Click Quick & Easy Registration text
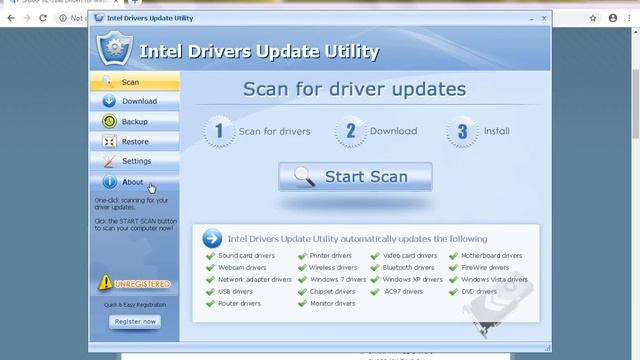Screen dimensions: 640x360 pos(135,305)
